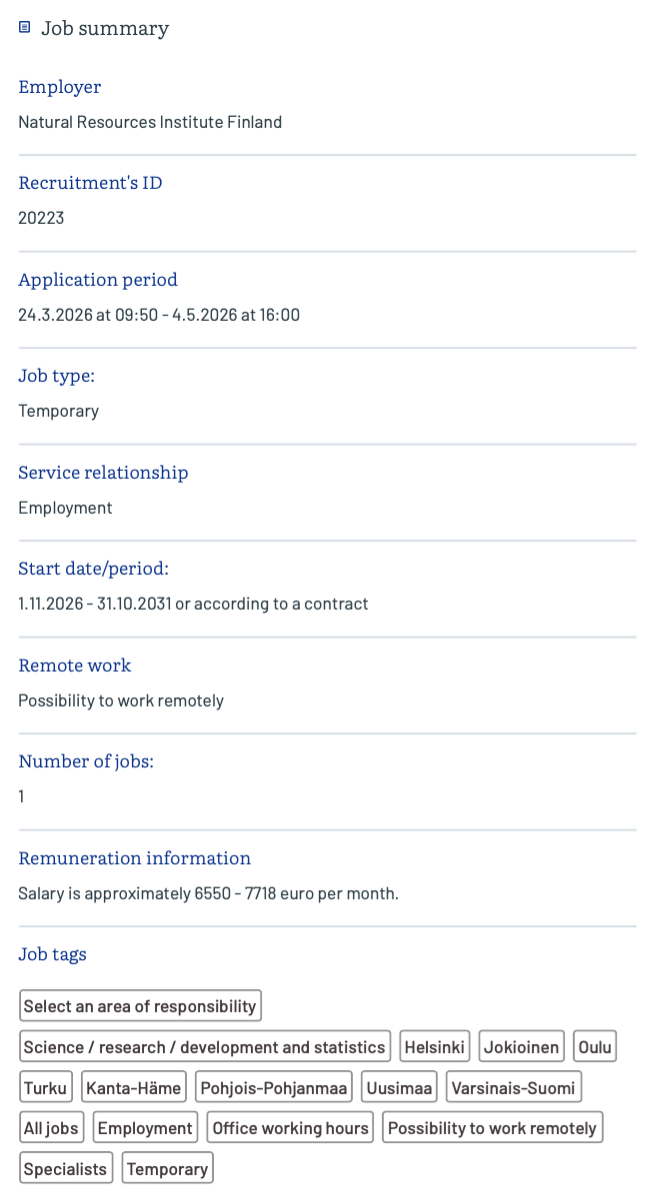650x1202 pixels.
Task: Select the Oulu job tag
Action: pyautogui.click(x=595, y=1047)
